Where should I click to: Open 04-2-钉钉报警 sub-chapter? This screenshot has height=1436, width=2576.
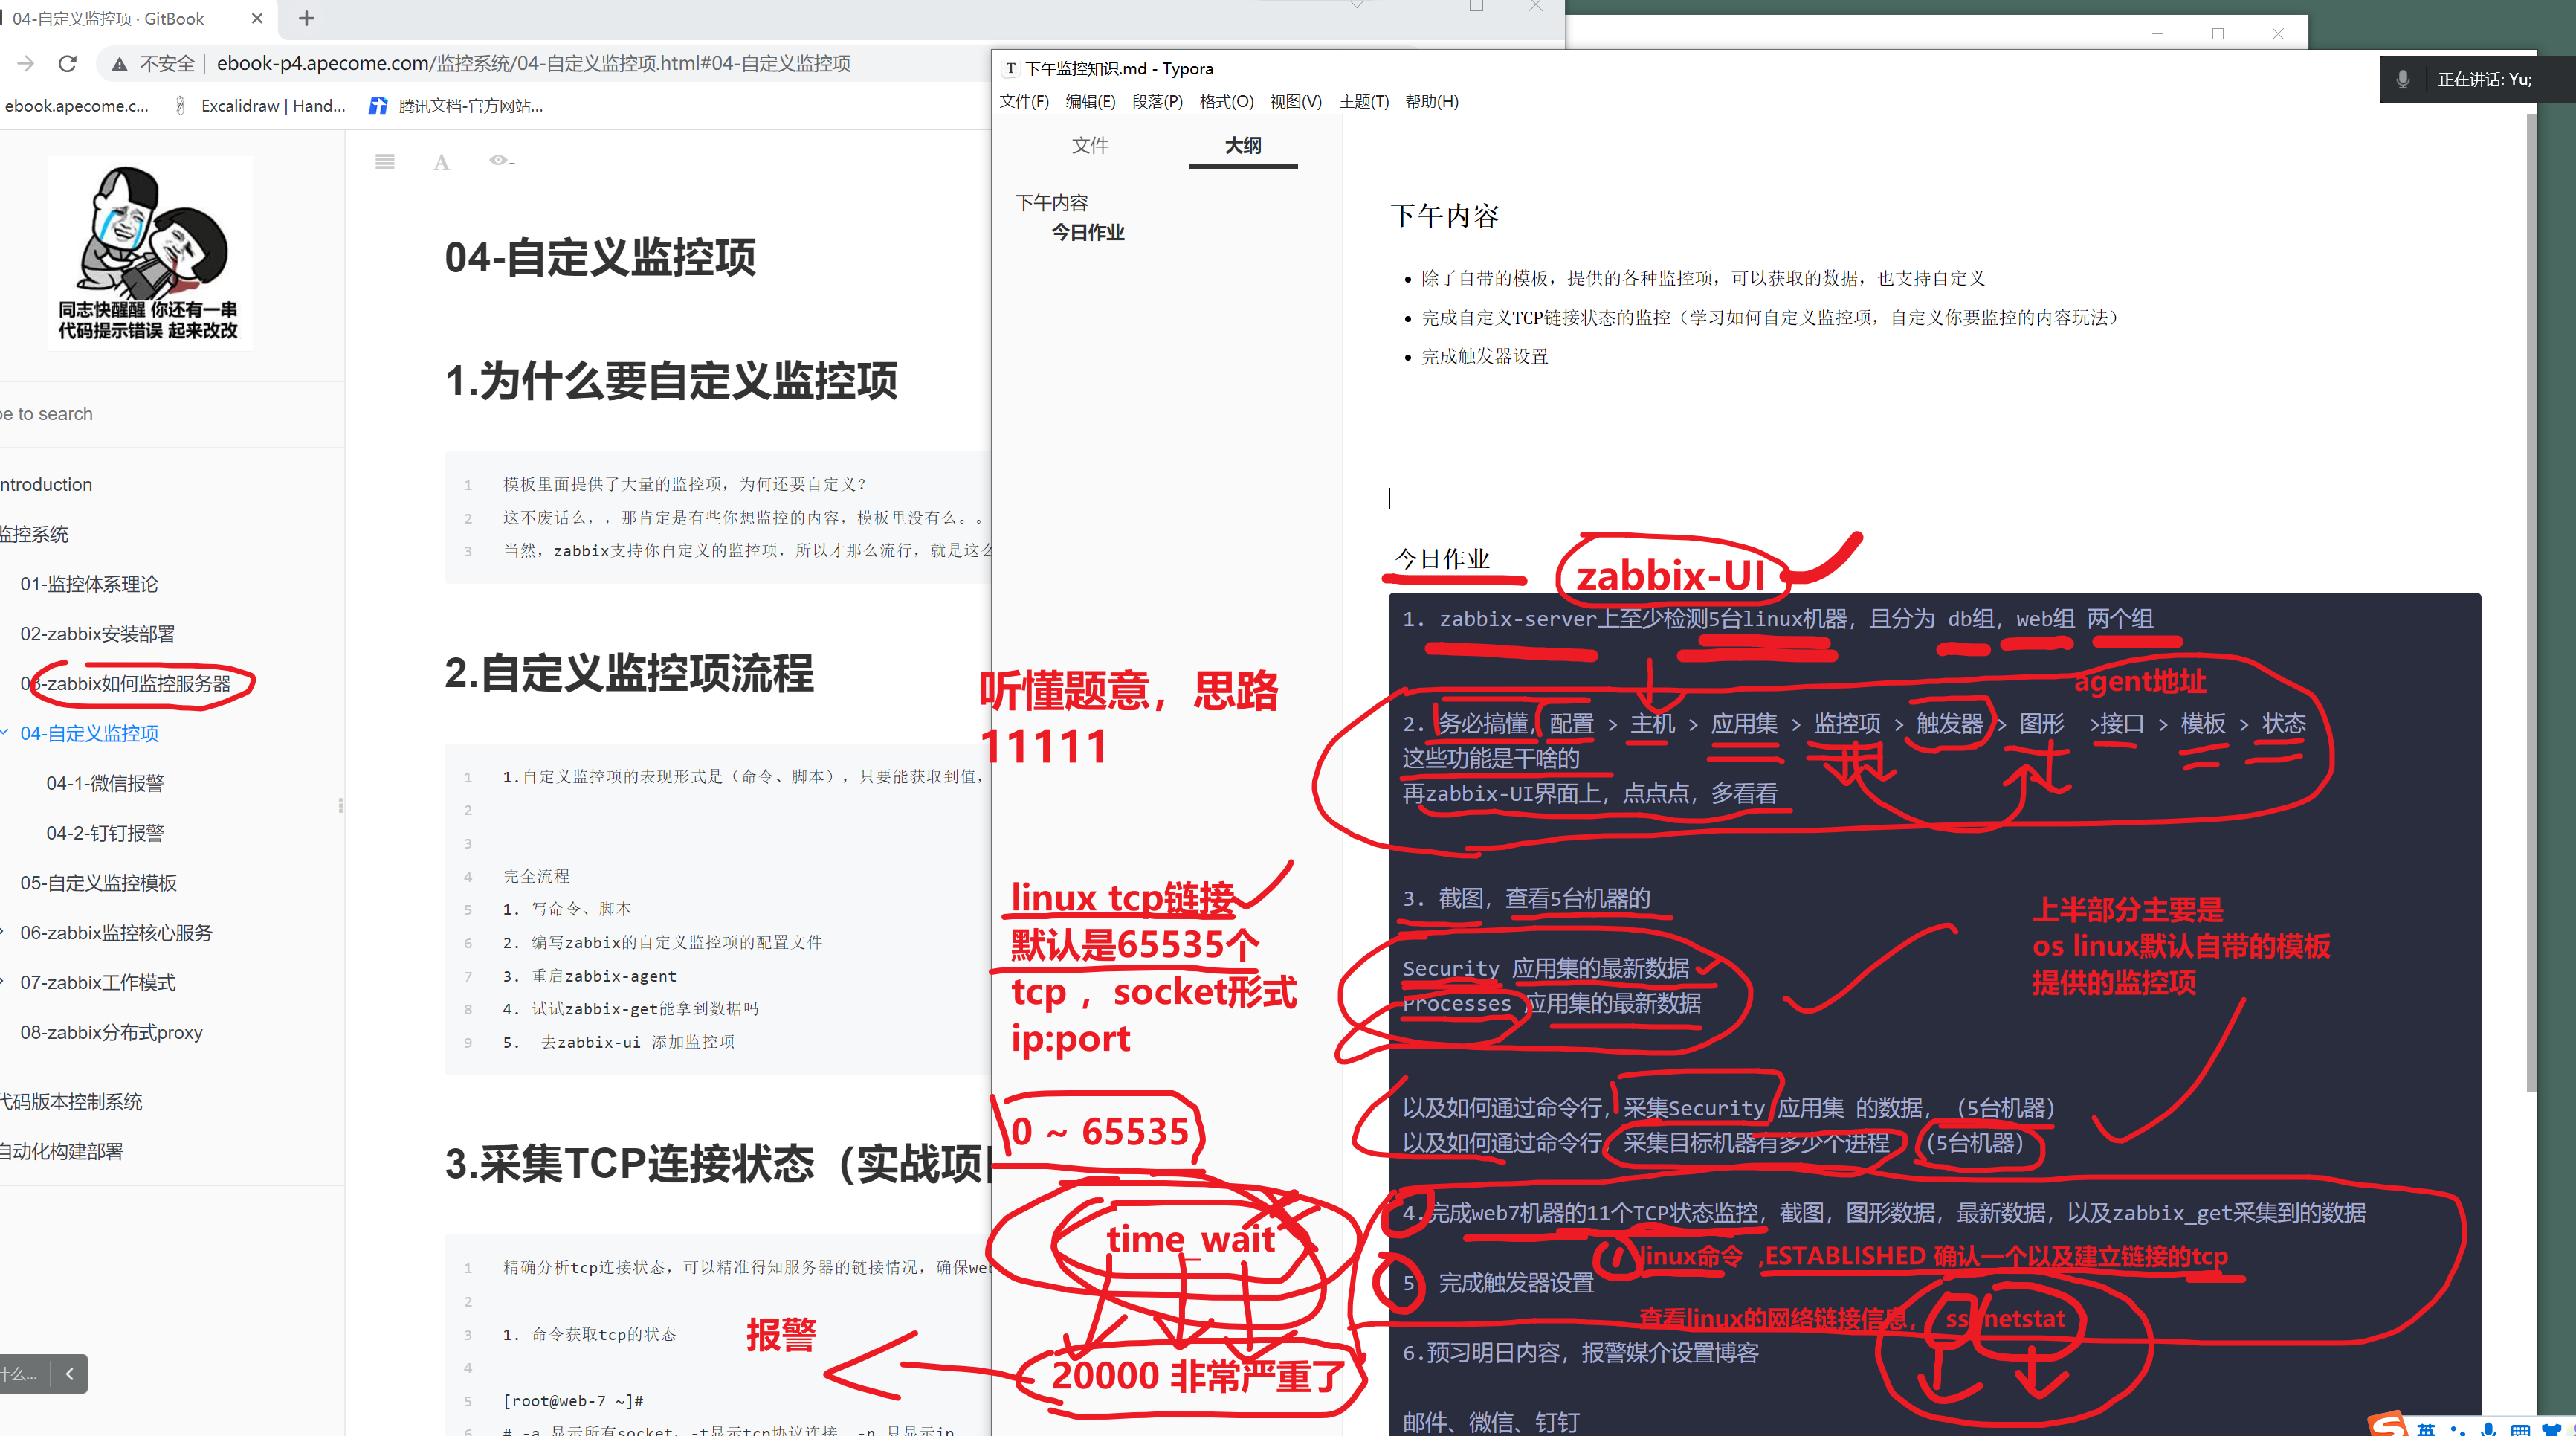(x=104, y=833)
